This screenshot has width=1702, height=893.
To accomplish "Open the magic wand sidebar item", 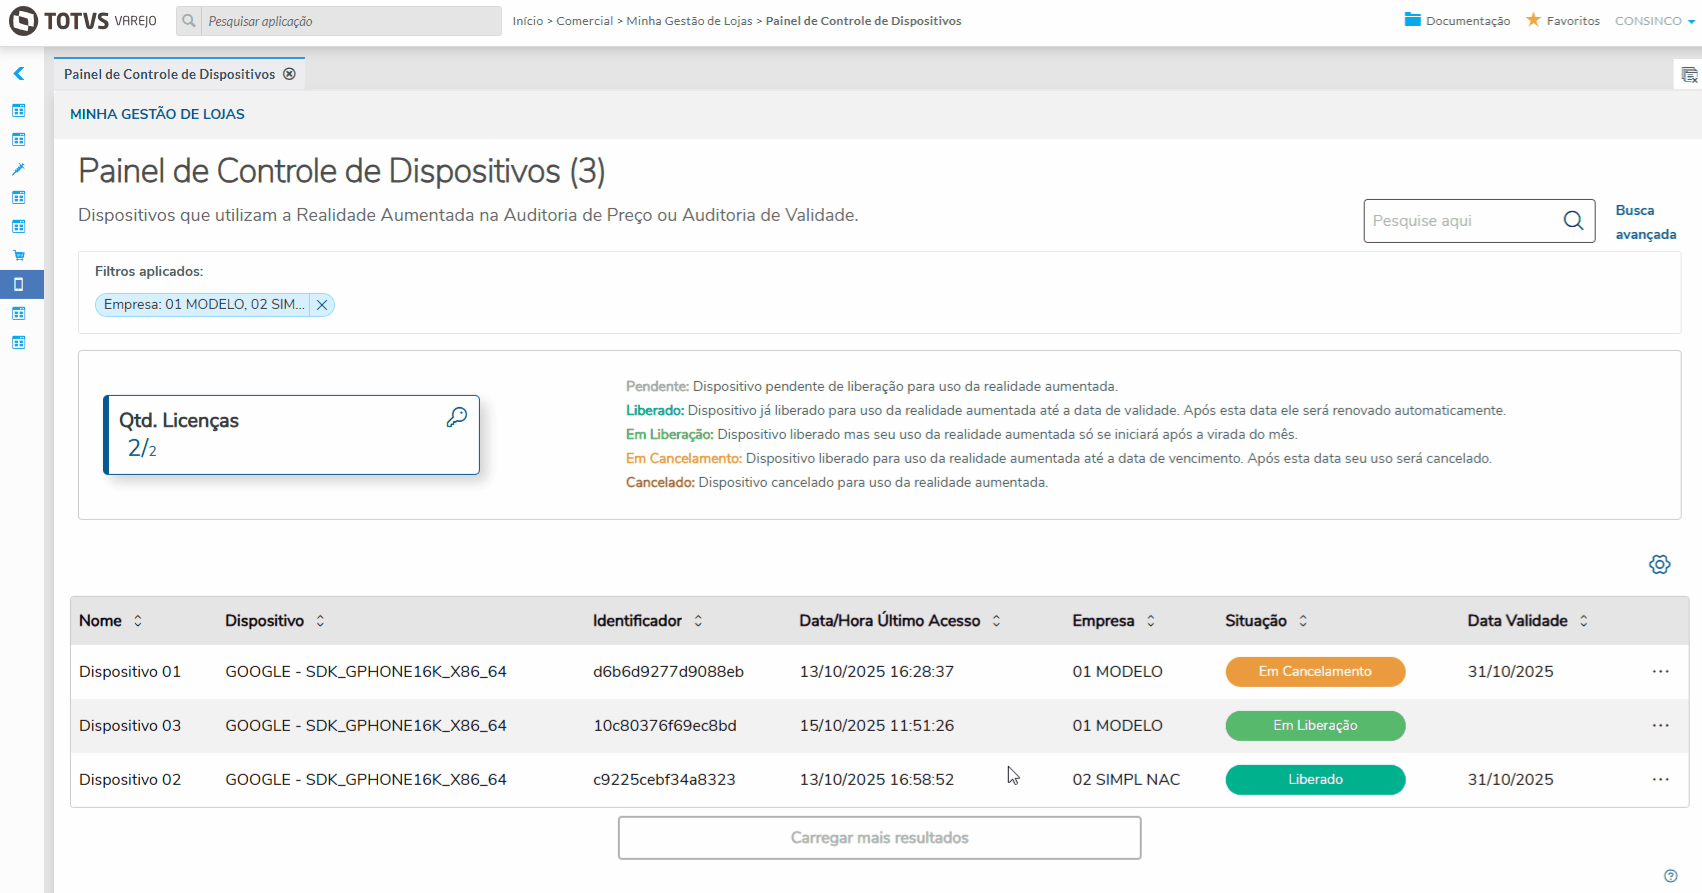I will coord(19,169).
